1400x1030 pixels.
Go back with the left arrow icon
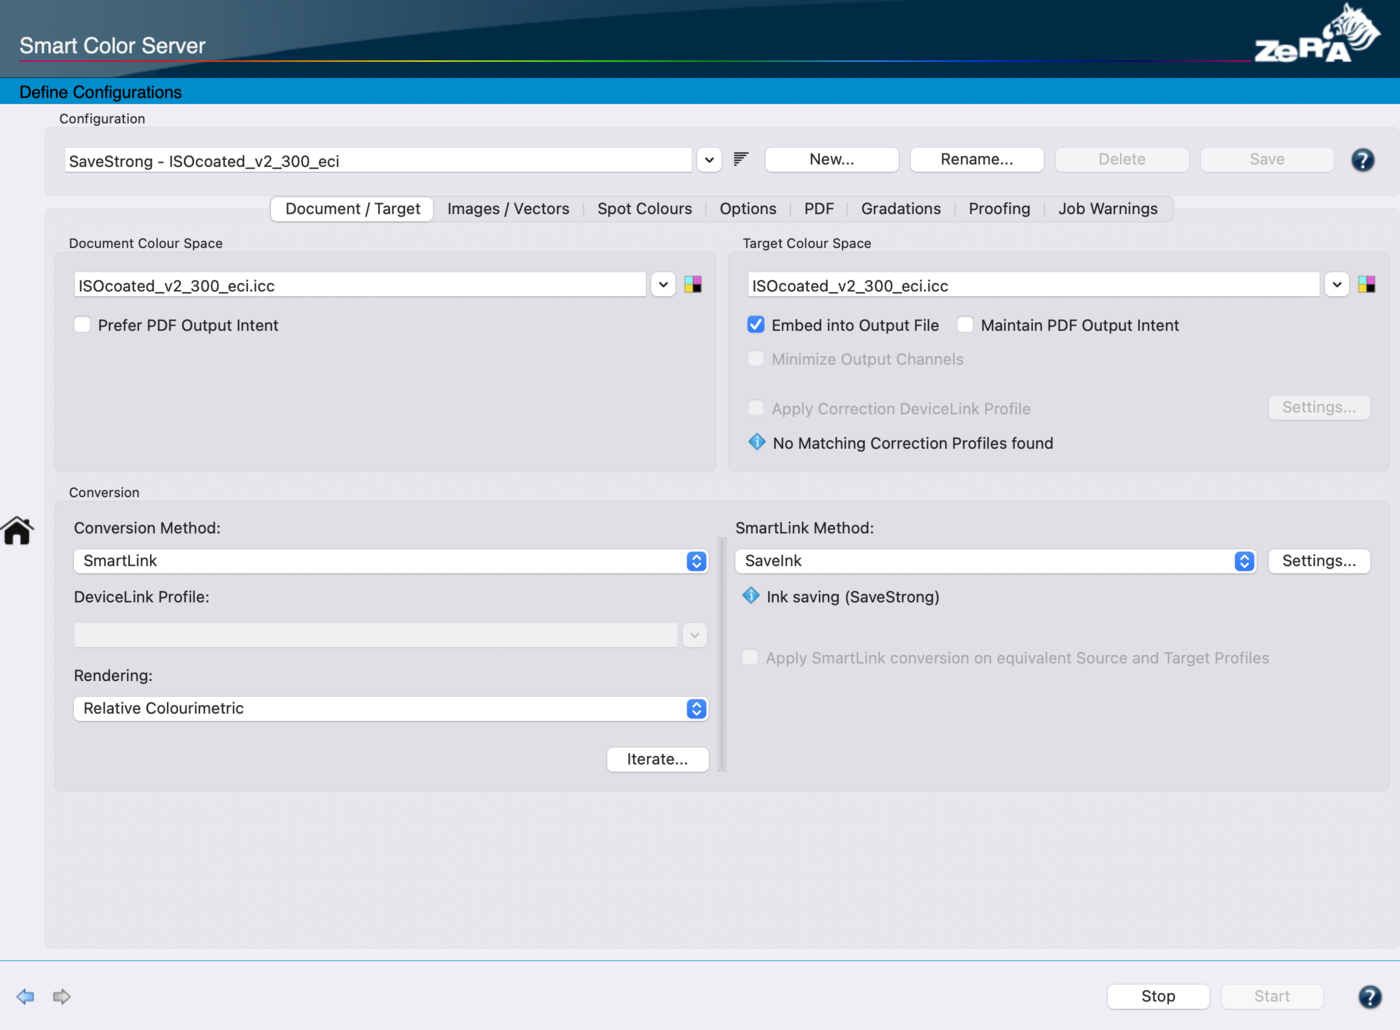[26, 996]
